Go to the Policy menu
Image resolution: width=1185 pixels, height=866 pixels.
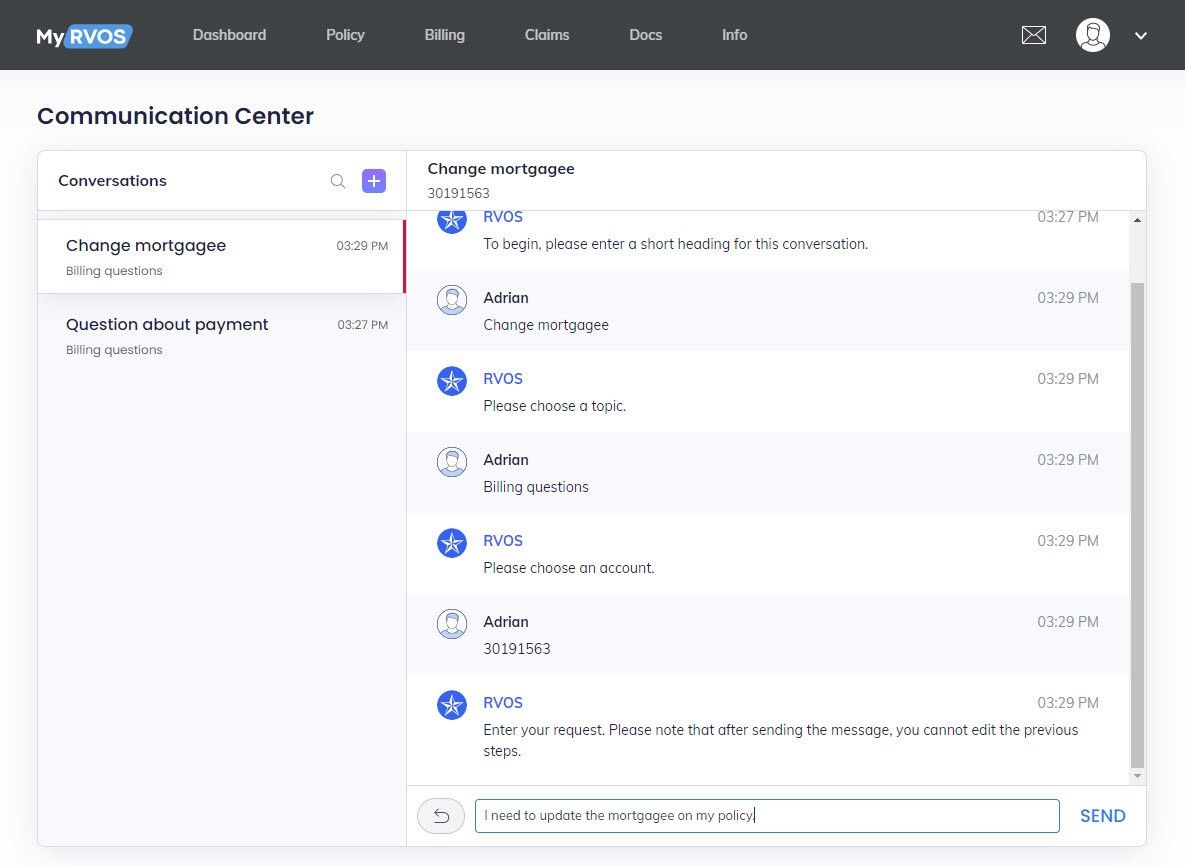(x=345, y=35)
